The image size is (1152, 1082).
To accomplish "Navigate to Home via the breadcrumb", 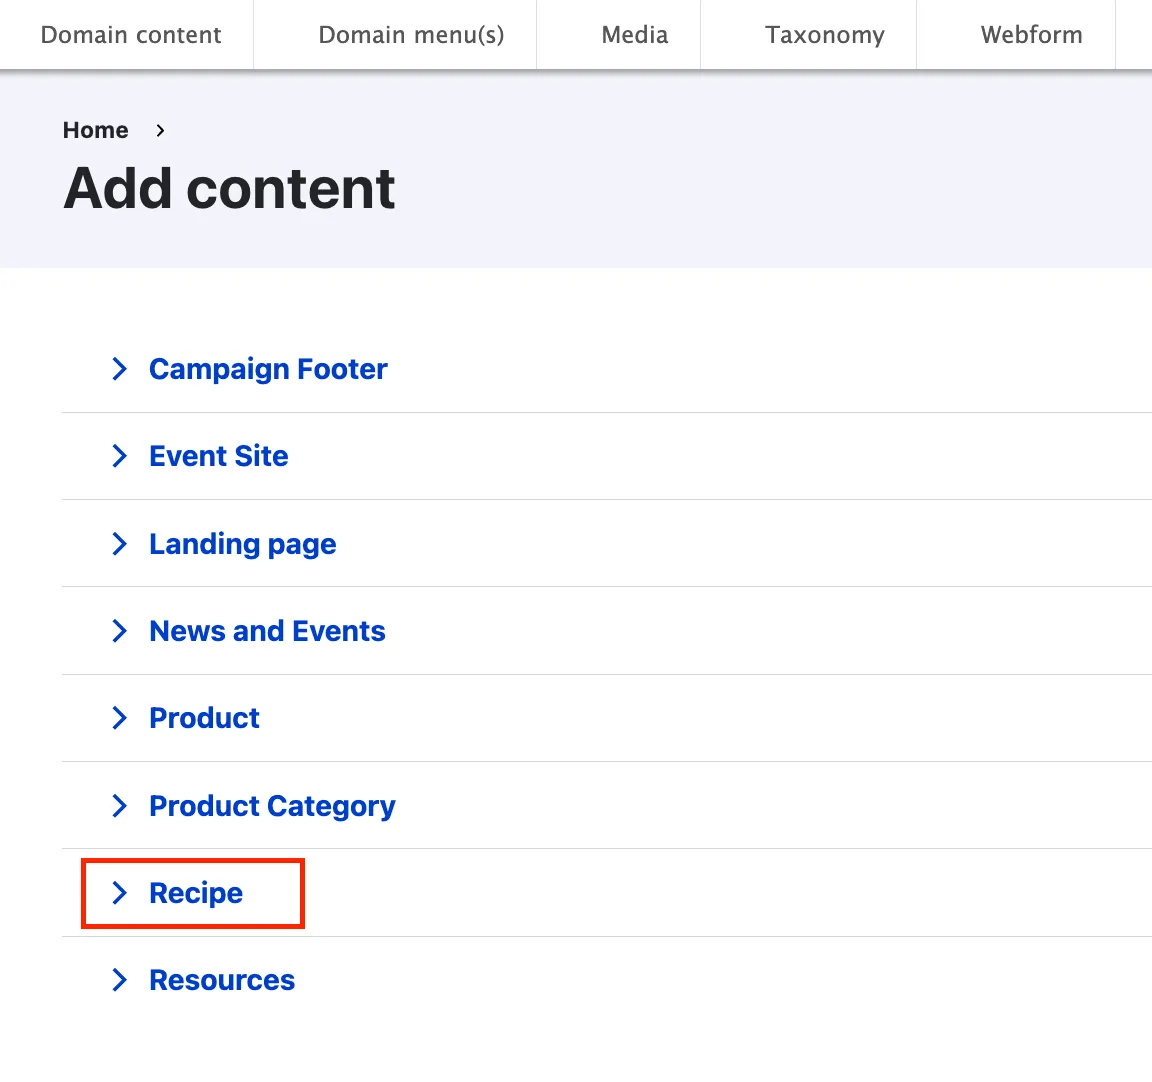I will tap(96, 130).
